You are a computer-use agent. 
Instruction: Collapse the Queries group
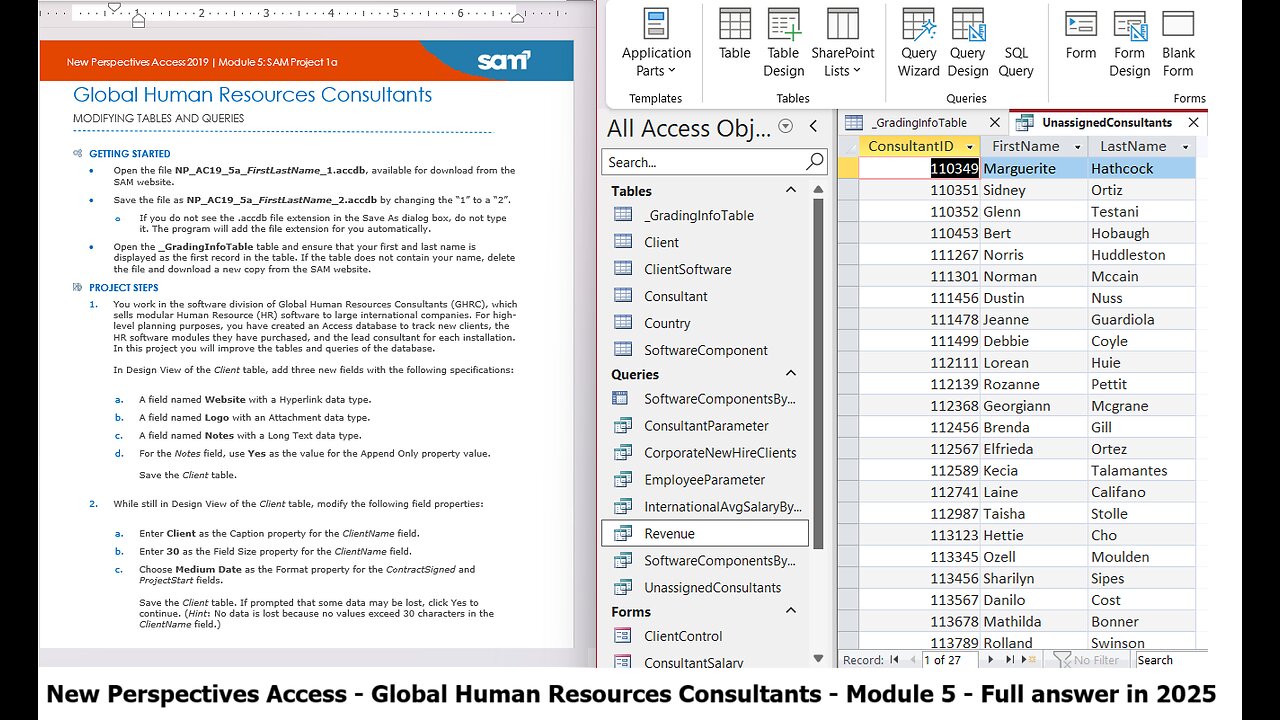[791, 374]
